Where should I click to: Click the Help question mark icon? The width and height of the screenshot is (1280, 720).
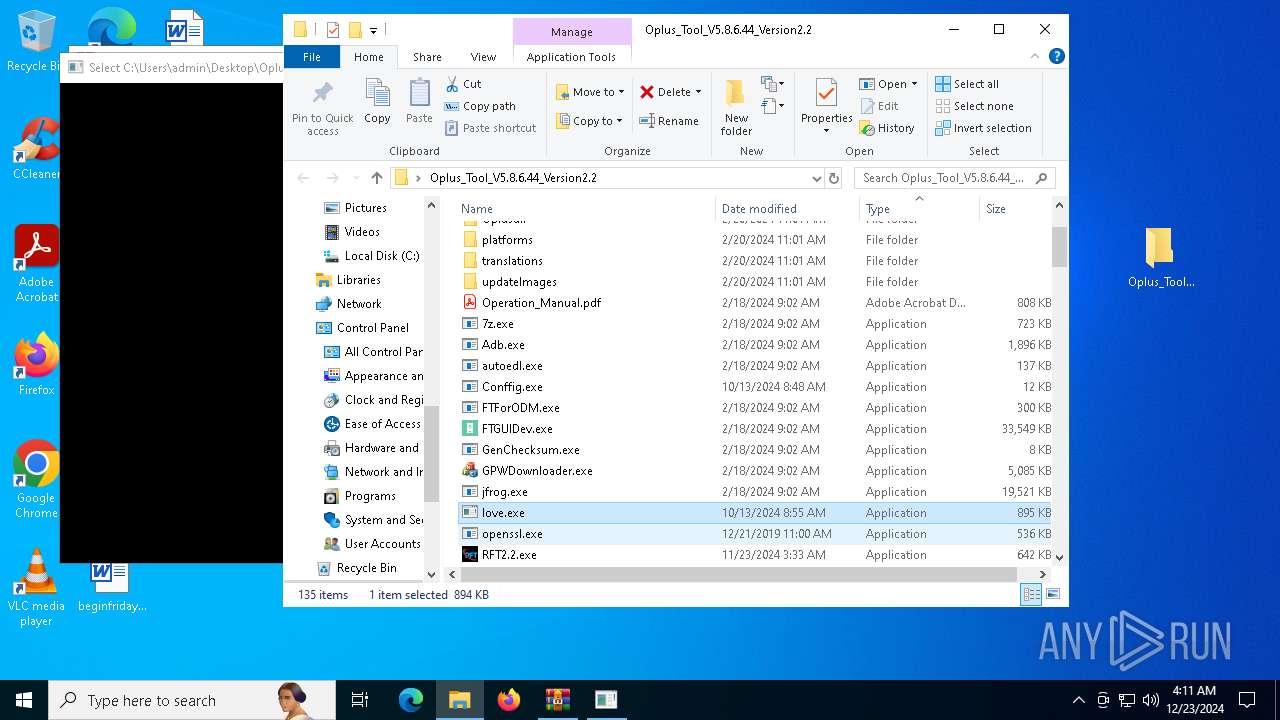click(x=1056, y=57)
